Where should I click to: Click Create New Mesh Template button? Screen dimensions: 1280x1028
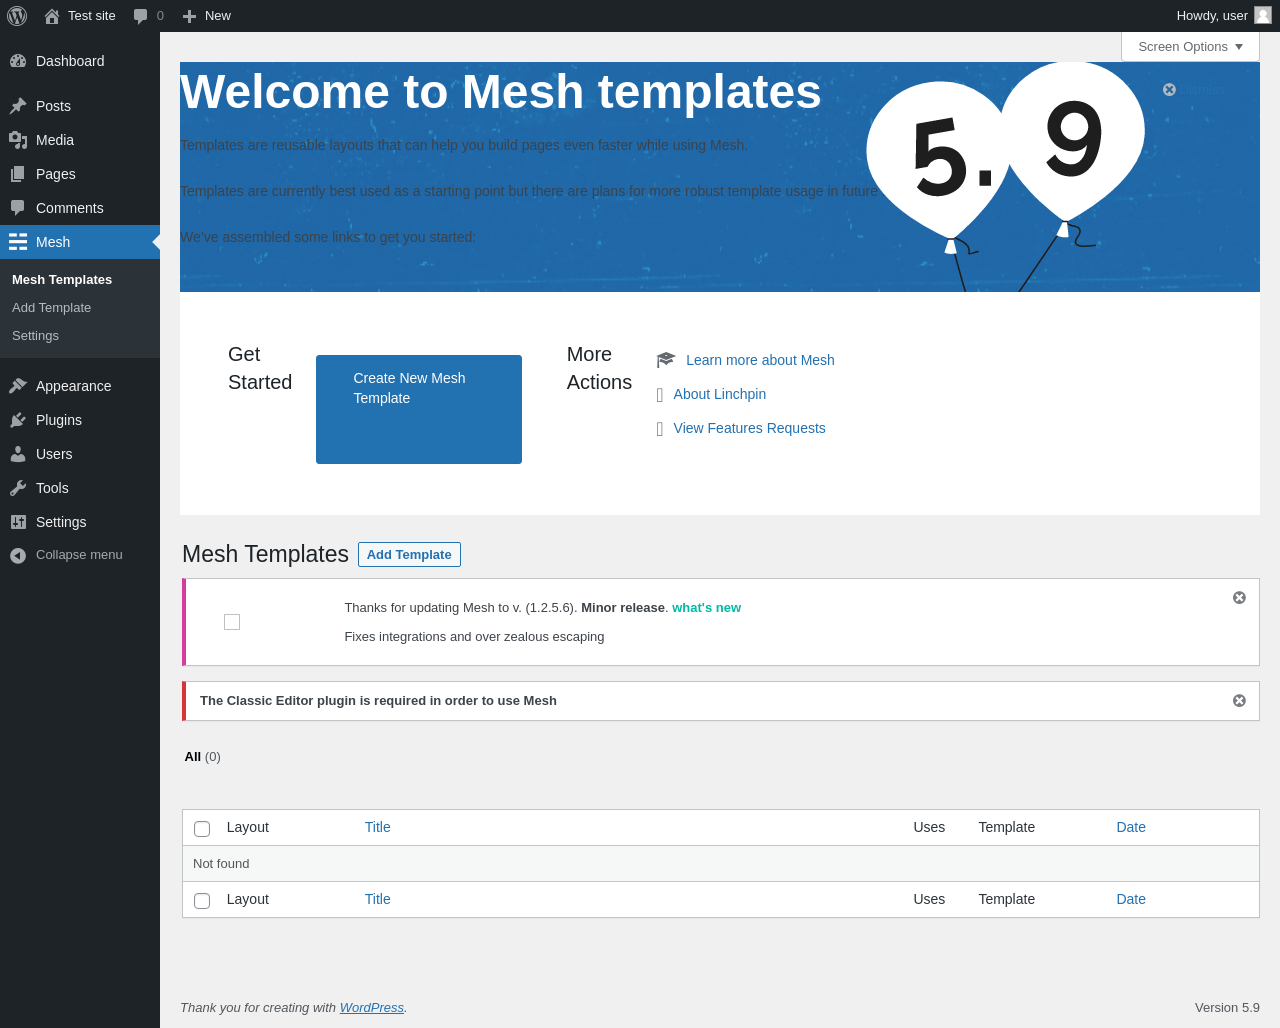click(x=419, y=409)
